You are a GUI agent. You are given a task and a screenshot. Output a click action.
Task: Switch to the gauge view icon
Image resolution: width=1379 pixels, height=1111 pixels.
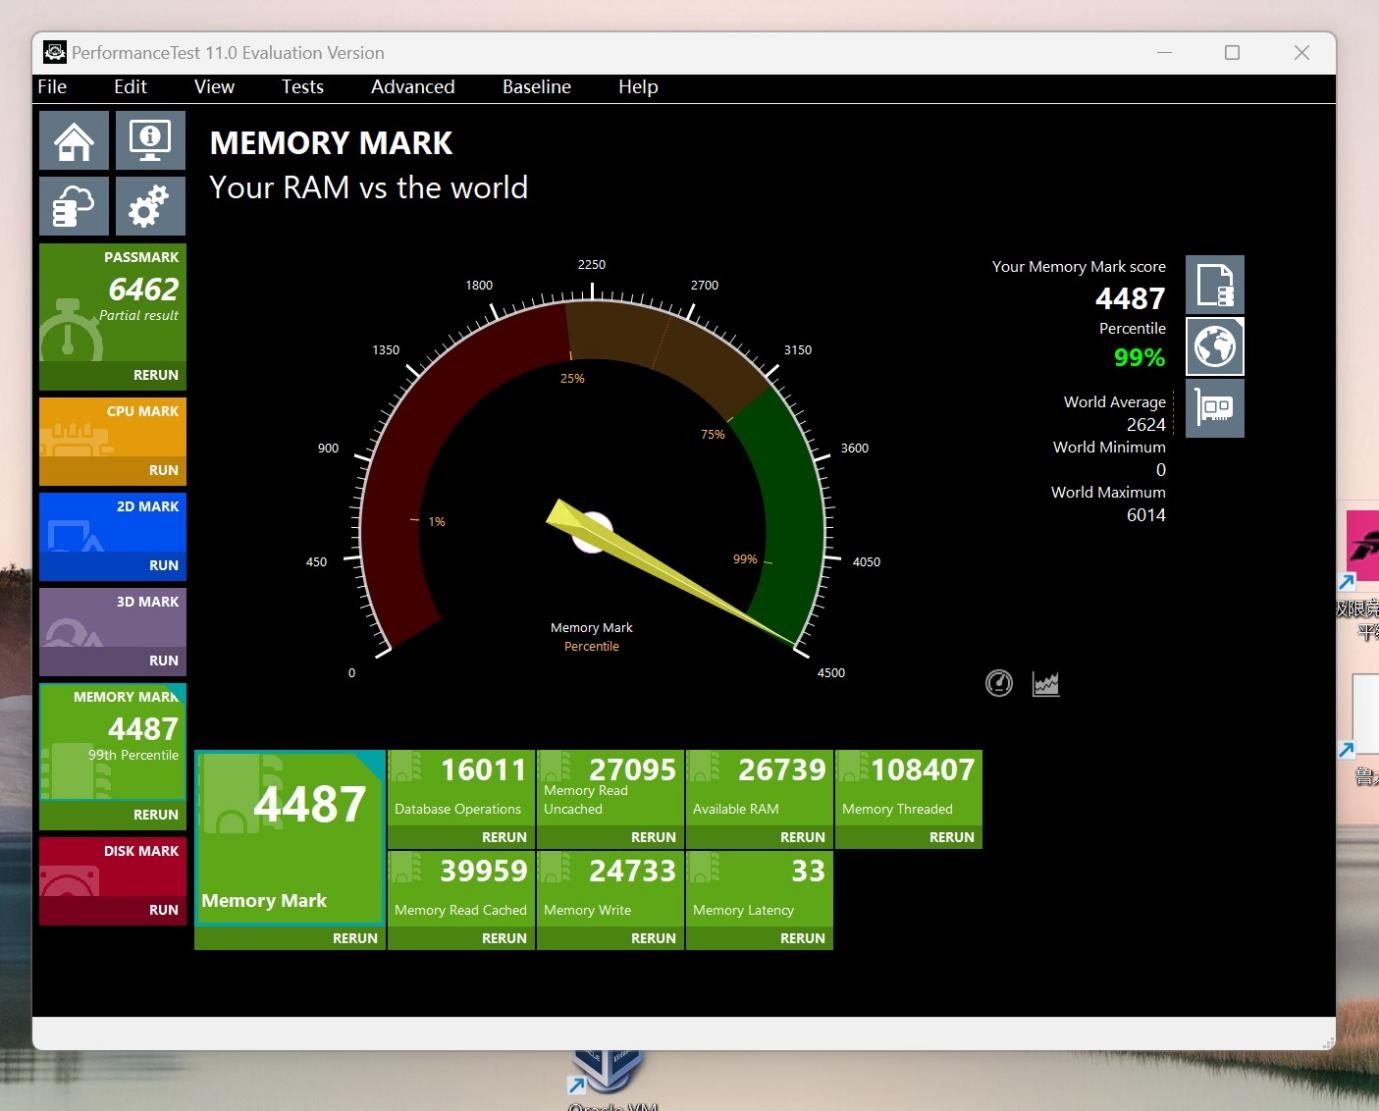[x=999, y=683]
